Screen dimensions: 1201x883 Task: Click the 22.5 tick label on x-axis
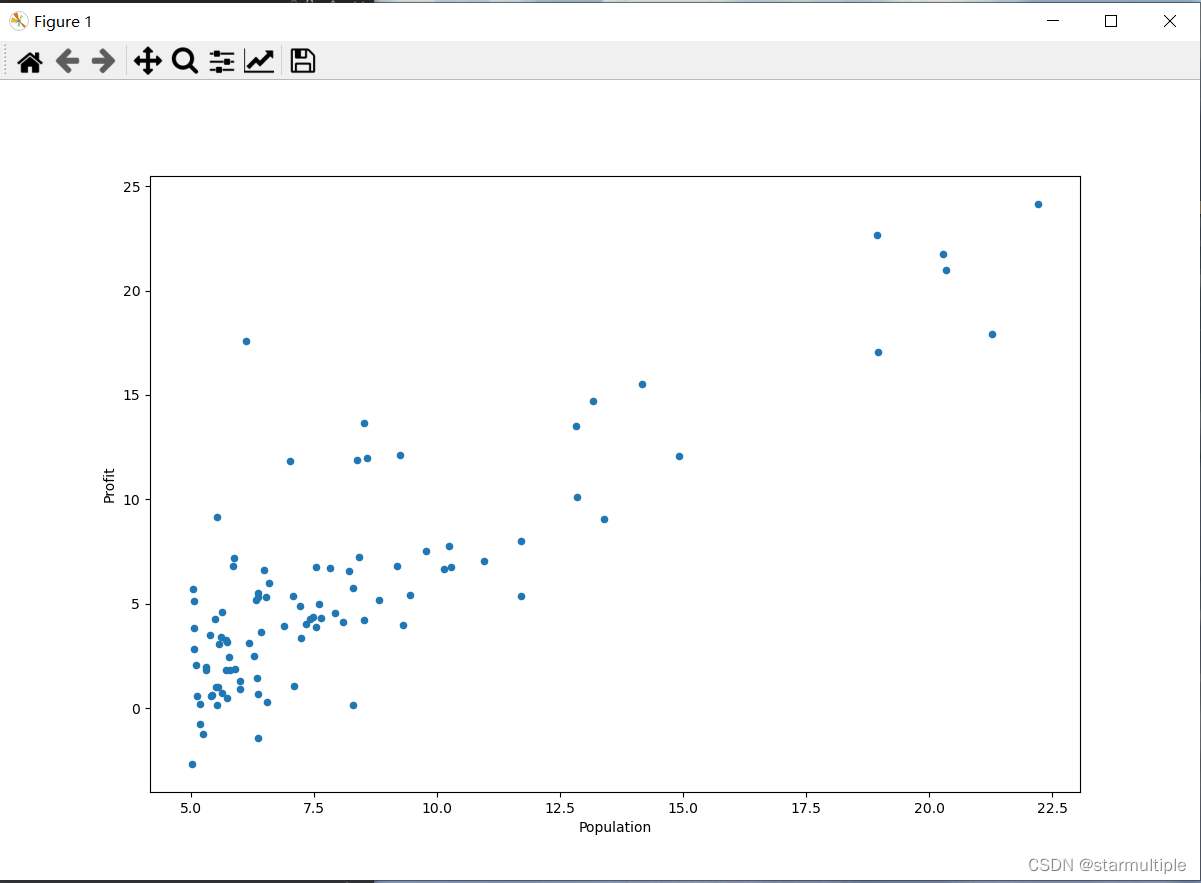[1052, 807]
